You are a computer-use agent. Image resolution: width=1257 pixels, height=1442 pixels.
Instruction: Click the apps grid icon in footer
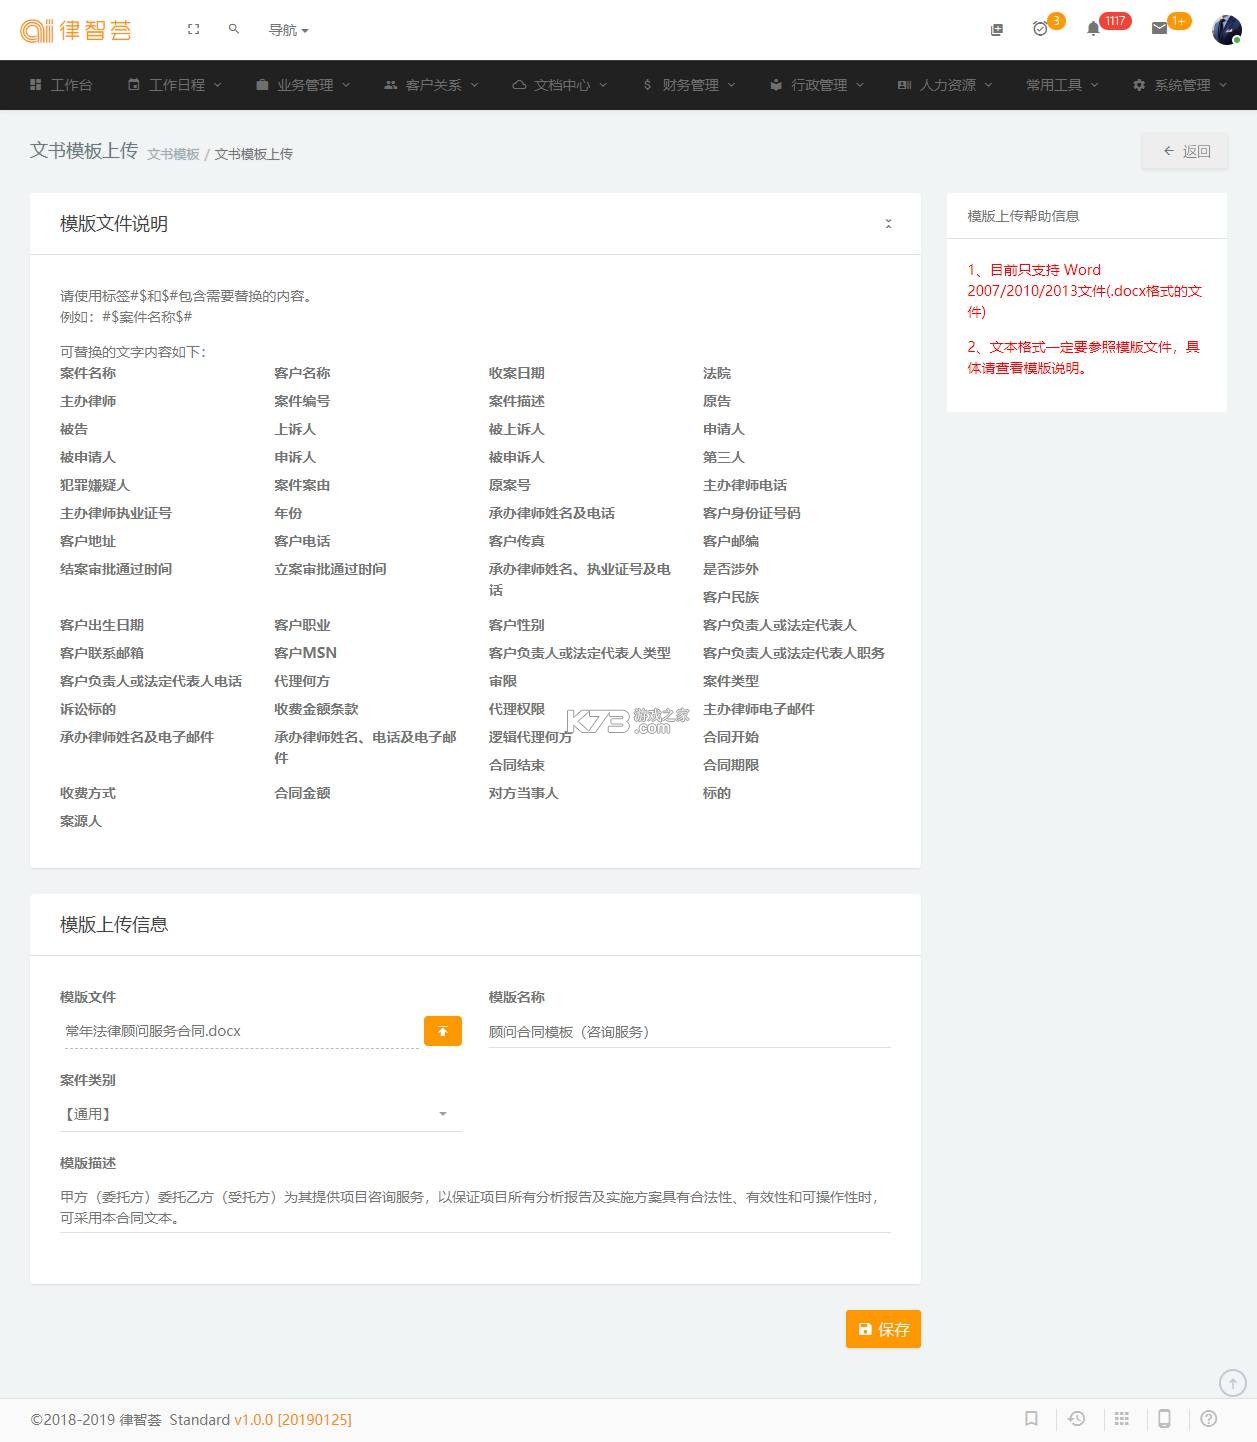click(x=1122, y=1418)
